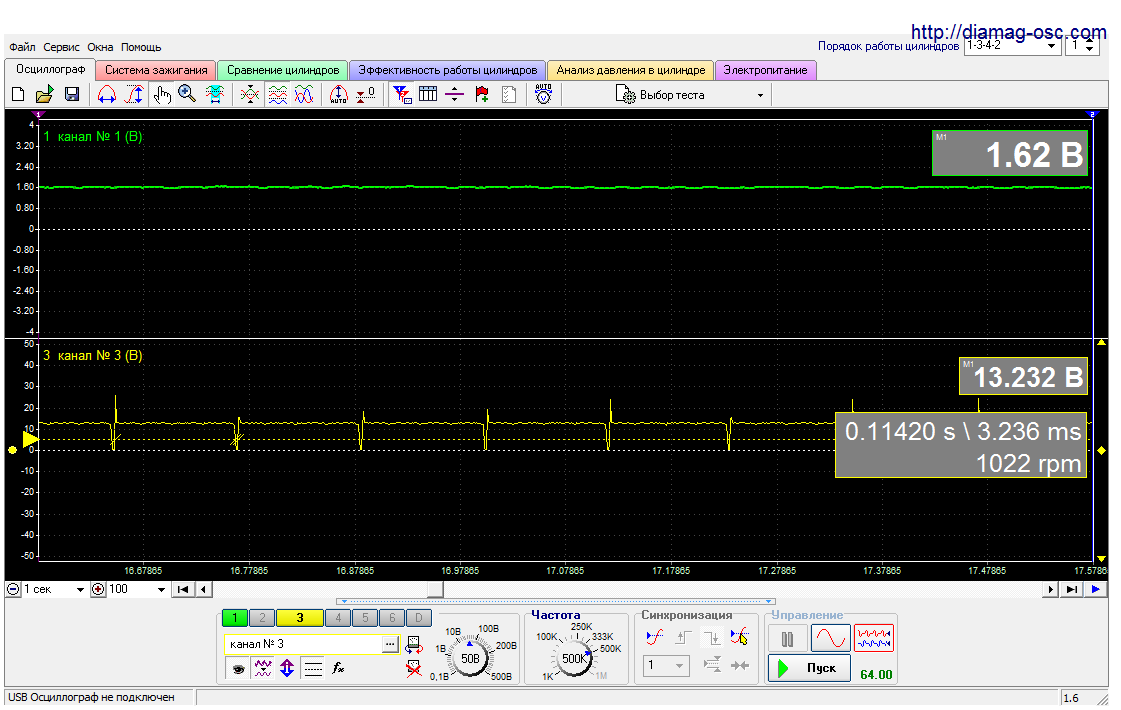
Task: Step forward one frame with the right arrow
Action: coord(1050,590)
